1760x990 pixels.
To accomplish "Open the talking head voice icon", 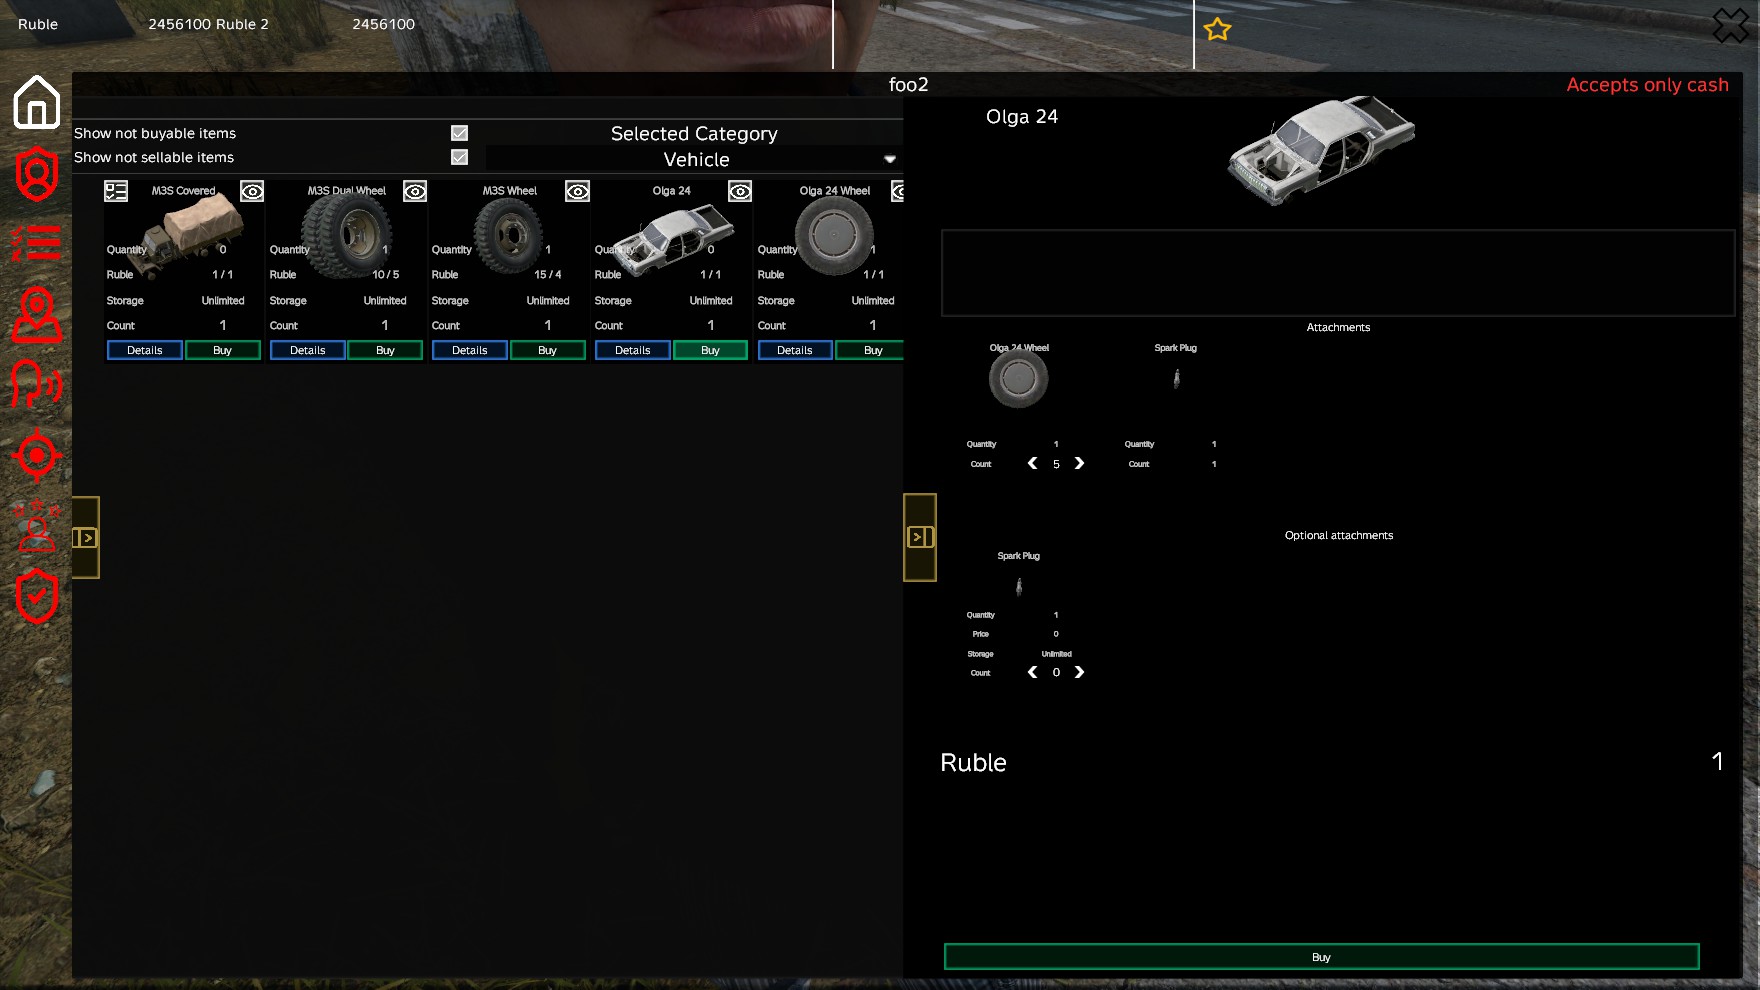I will (37, 384).
